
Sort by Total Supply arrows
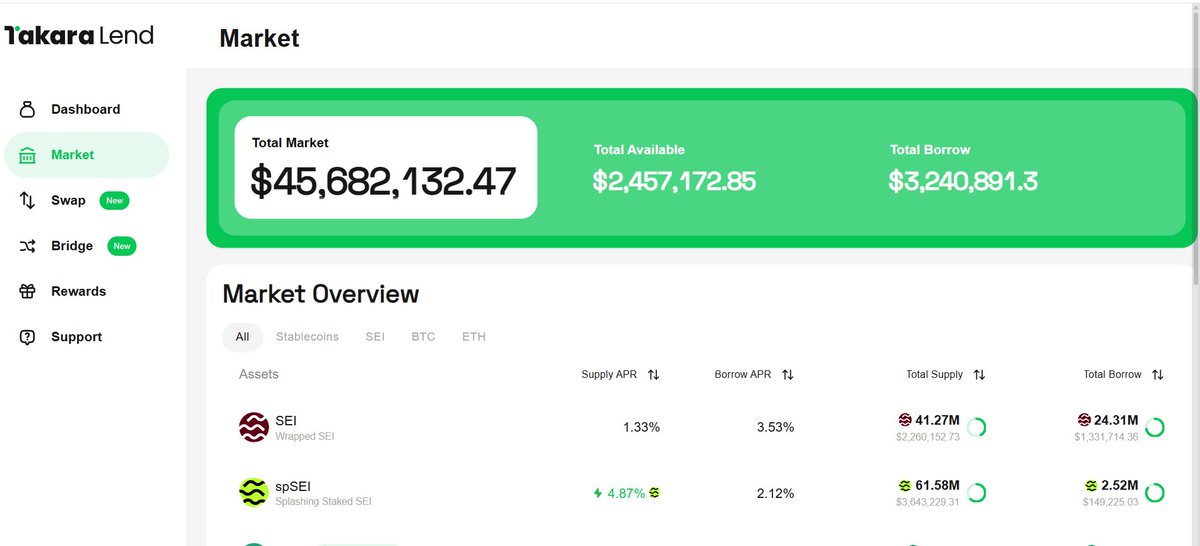979,375
